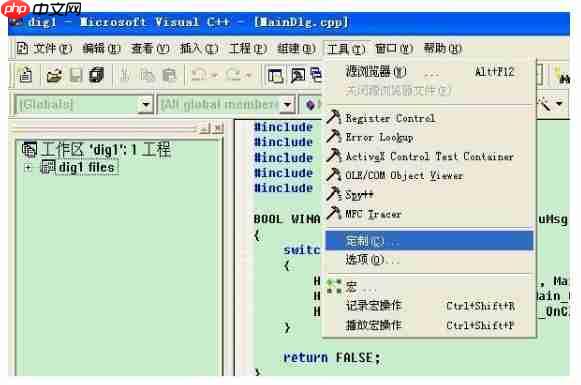Viewport: 581px width, 385px height.
Task: Launch Register Control from Tools menu
Action: (x=429, y=118)
